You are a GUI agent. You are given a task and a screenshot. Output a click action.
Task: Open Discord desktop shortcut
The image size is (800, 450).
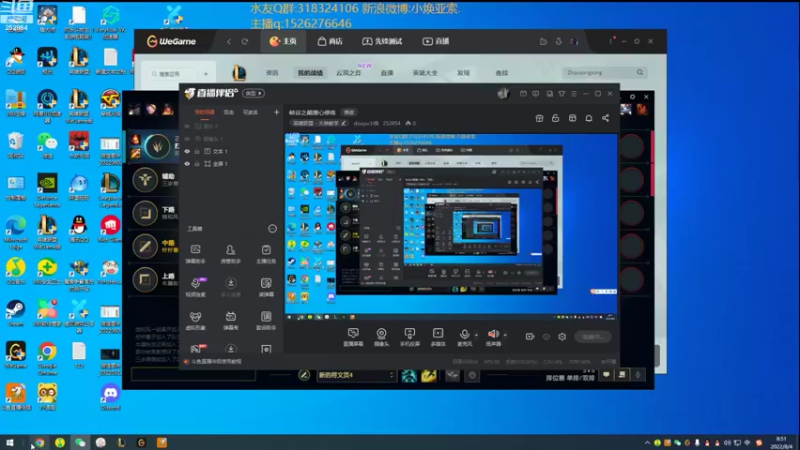(111, 397)
